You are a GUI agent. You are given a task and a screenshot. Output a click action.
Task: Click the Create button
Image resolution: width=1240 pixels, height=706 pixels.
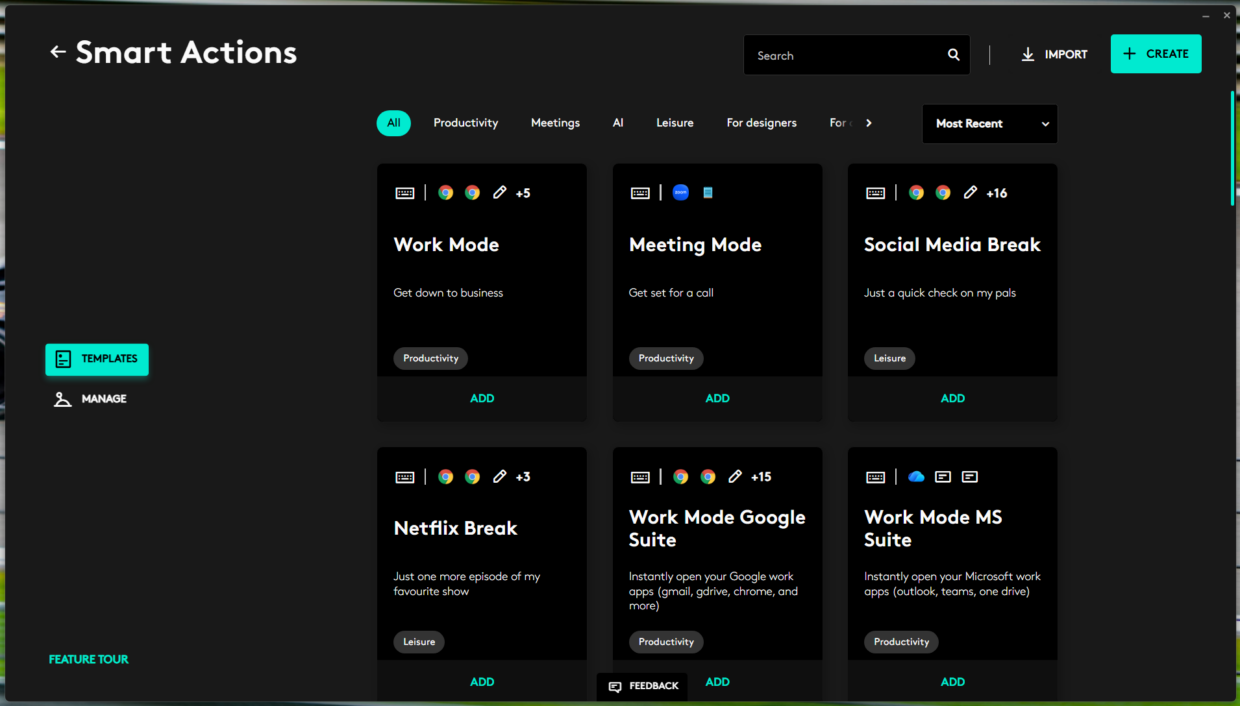pos(1156,54)
